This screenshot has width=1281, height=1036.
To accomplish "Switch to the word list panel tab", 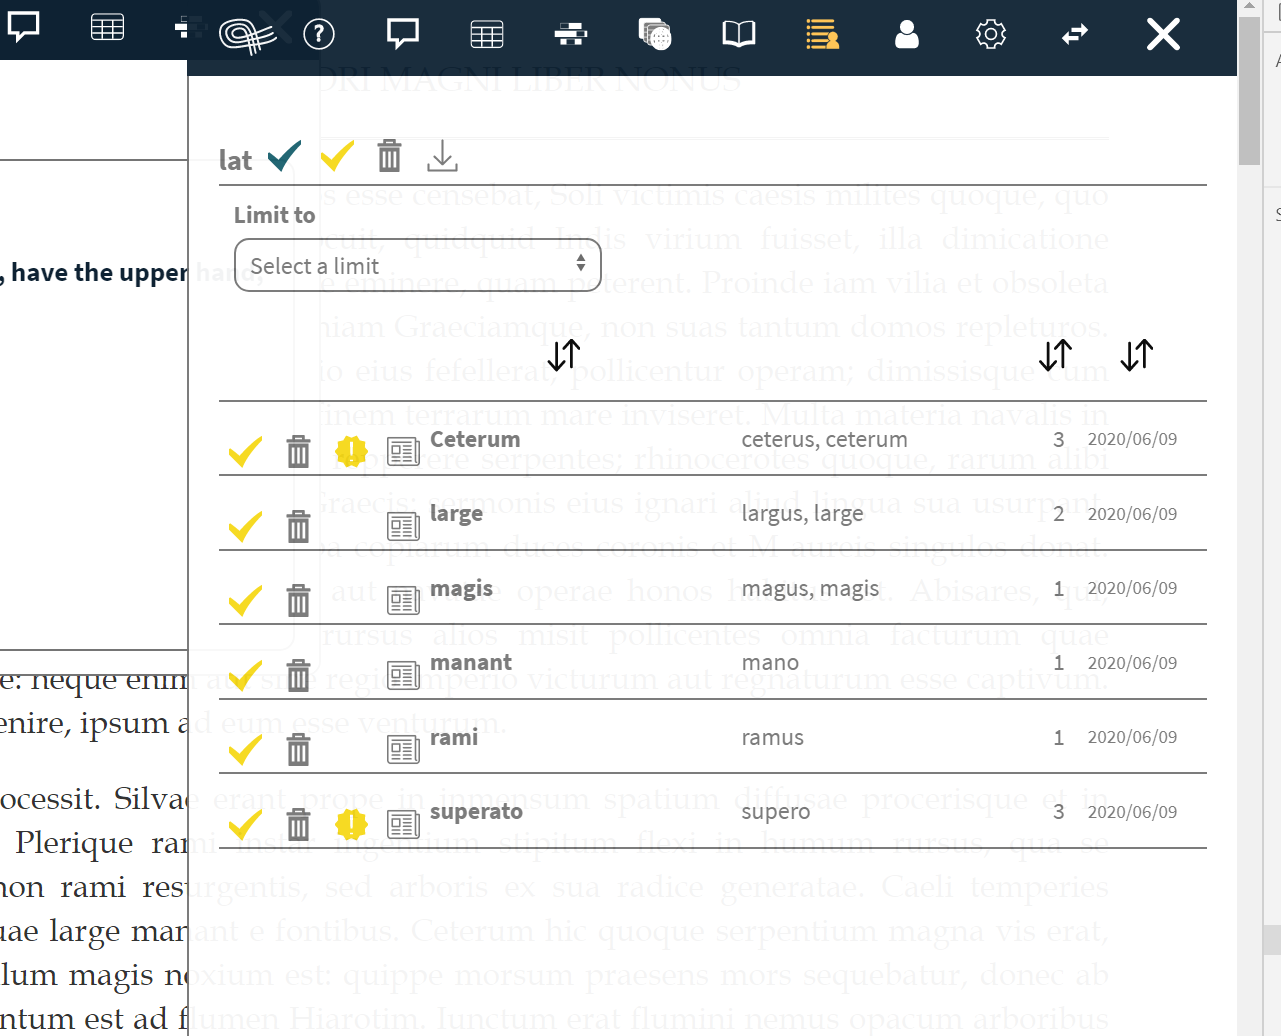I will coord(822,33).
